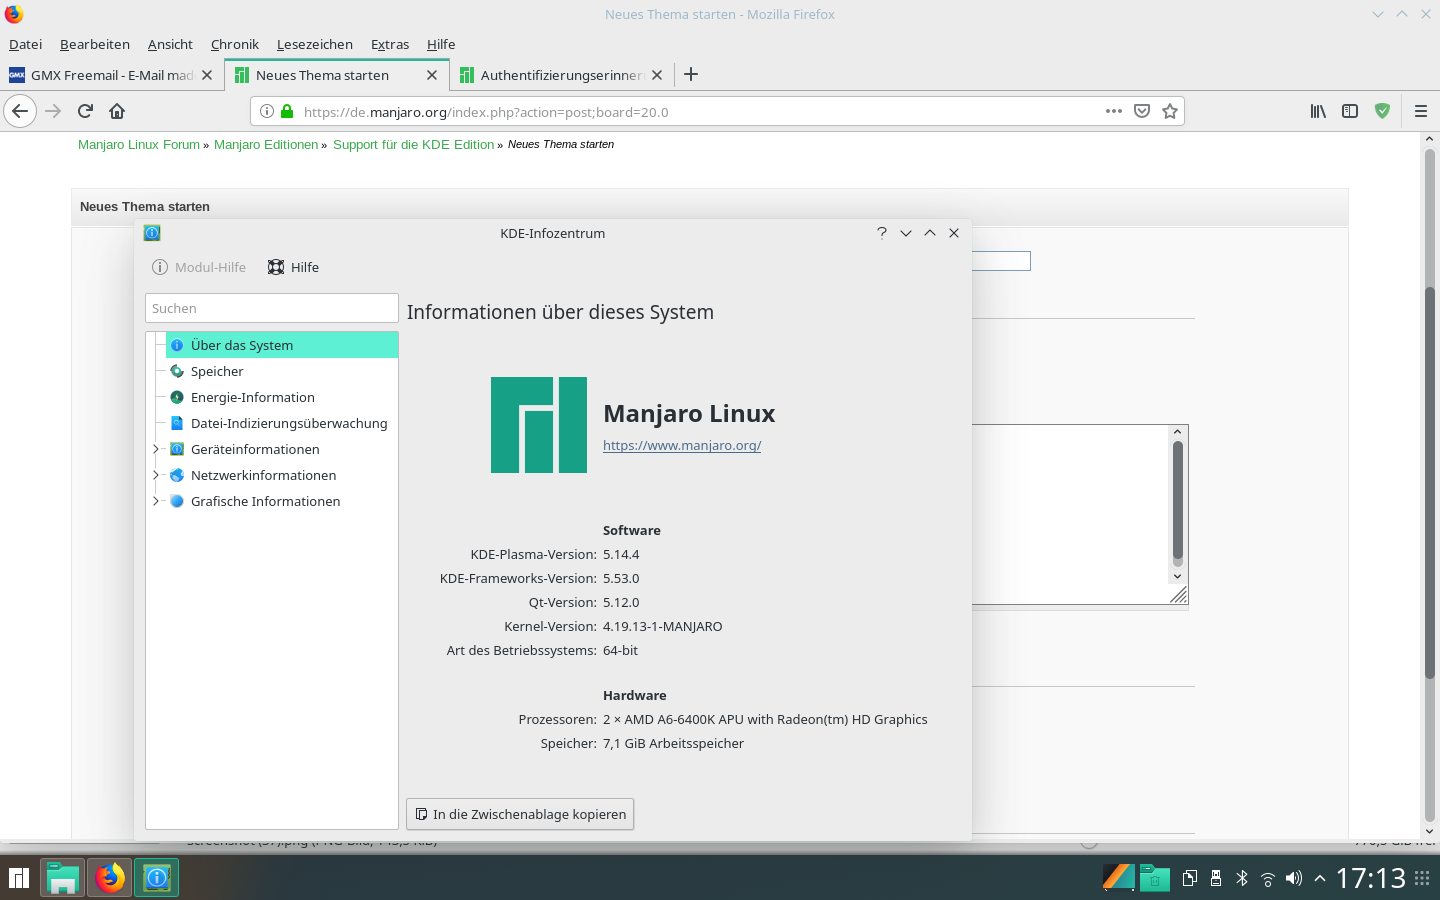The height and width of the screenshot is (900, 1440).
Task: Click the message textarea scrollbar thumb
Action: [x=1177, y=500]
